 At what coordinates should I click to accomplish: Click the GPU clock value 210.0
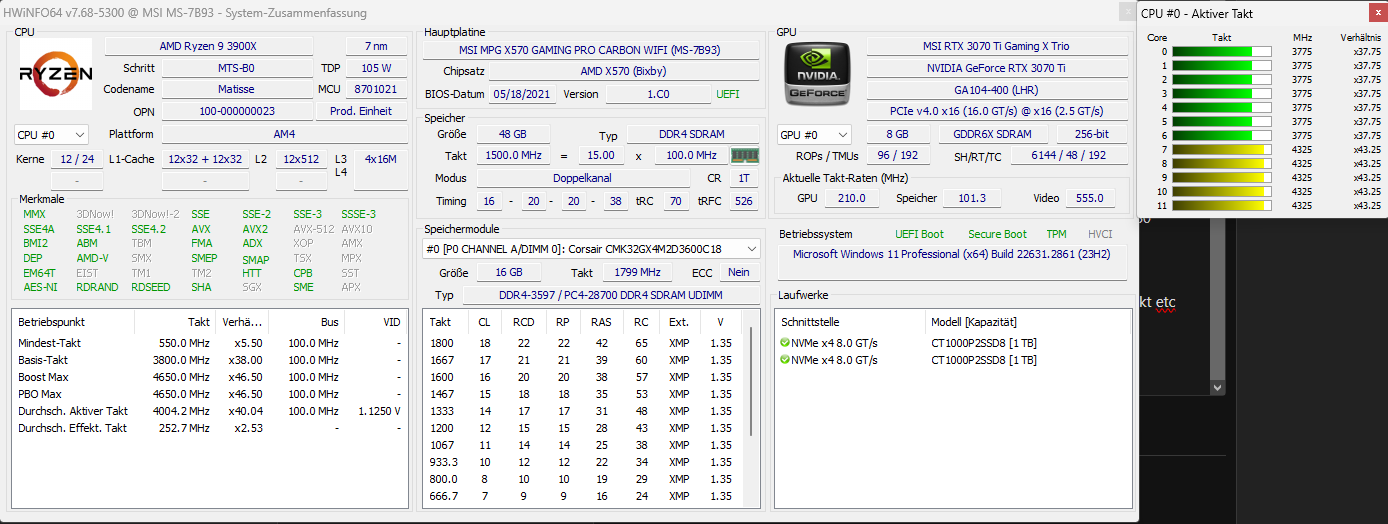(x=852, y=198)
